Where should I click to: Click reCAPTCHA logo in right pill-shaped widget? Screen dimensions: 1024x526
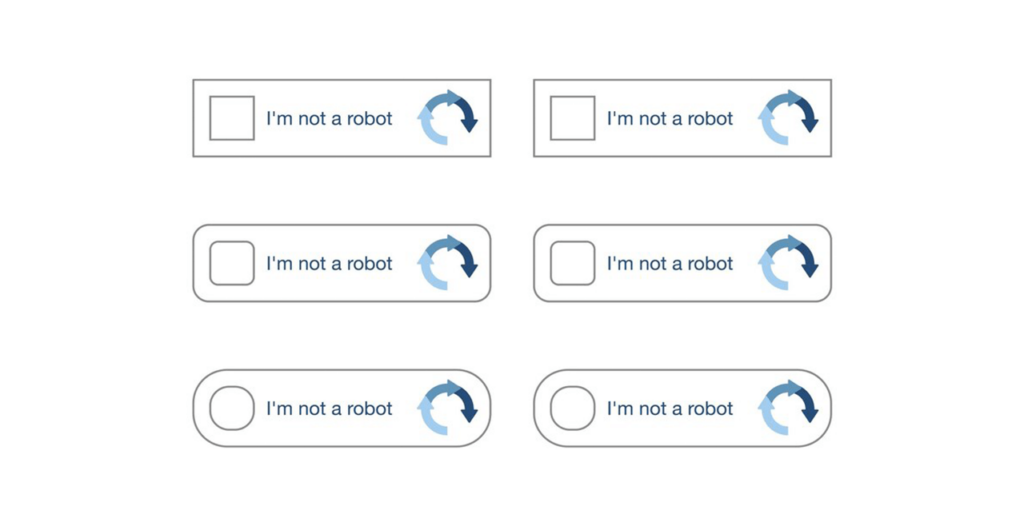[788, 408]
